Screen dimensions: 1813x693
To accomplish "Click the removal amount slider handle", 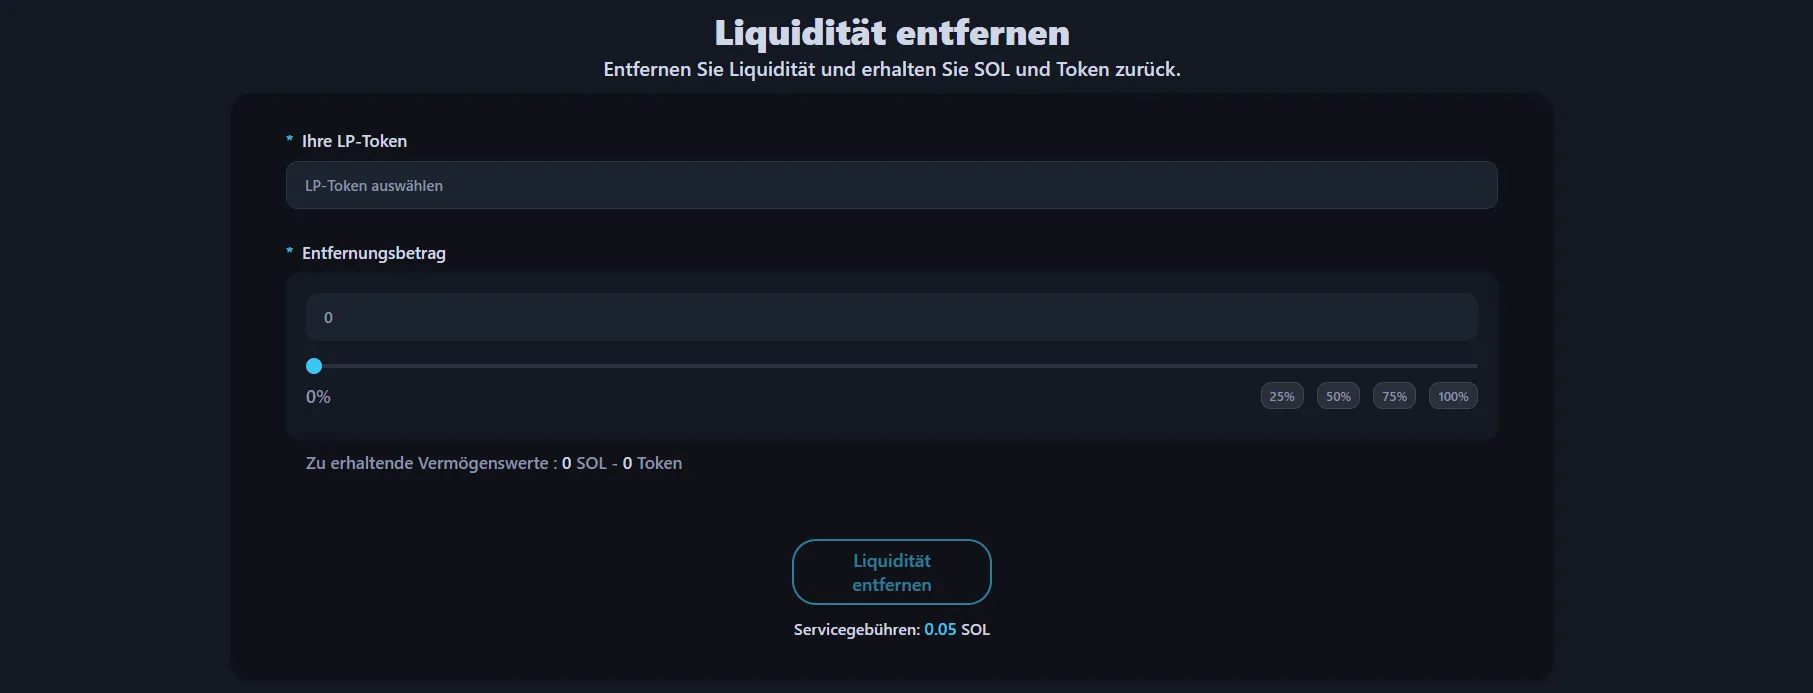I will (314, 366).
